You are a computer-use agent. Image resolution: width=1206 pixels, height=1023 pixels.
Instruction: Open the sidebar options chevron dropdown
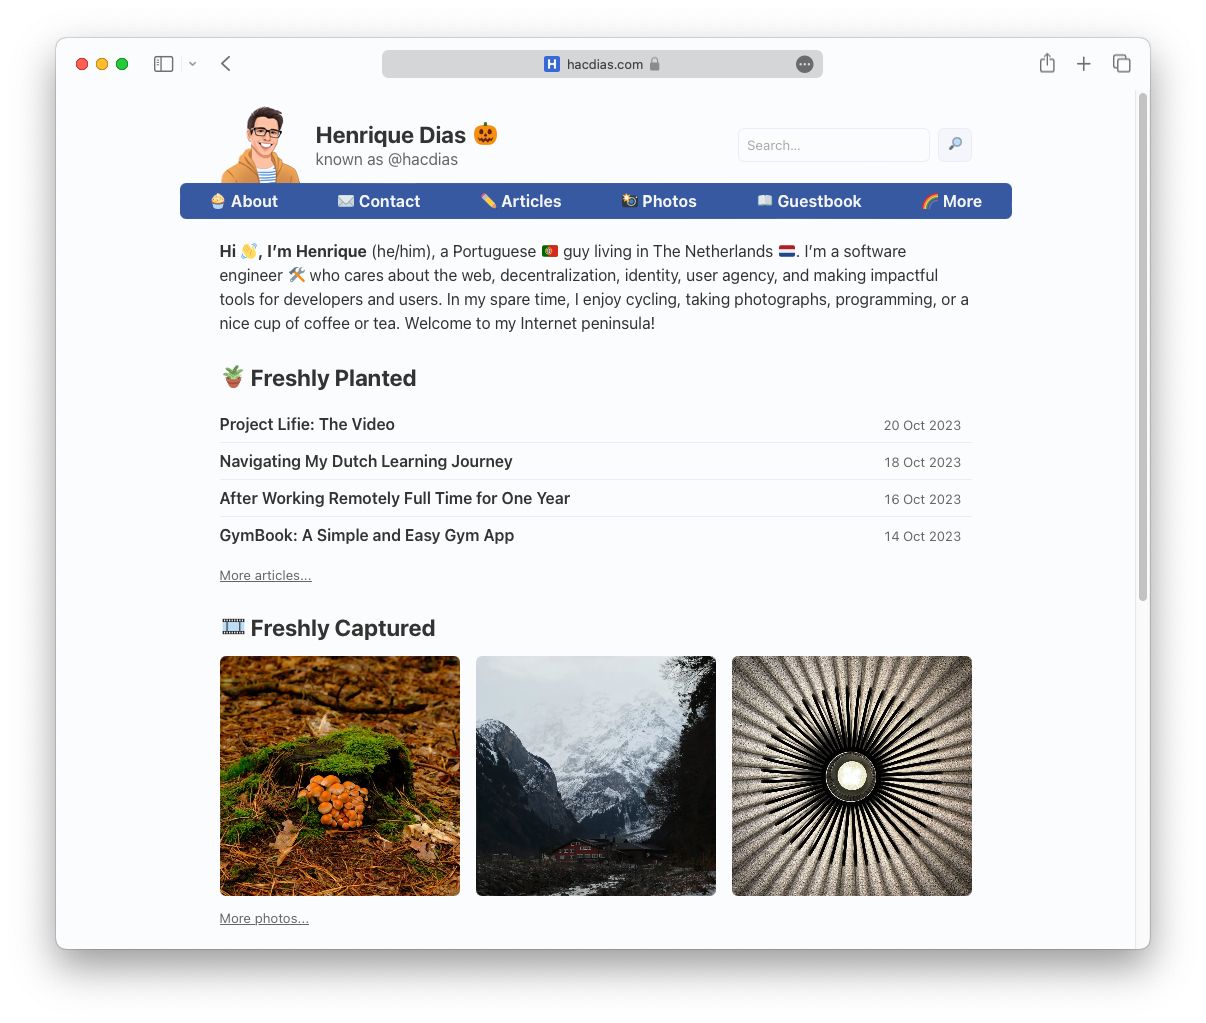tap(192, 64)
